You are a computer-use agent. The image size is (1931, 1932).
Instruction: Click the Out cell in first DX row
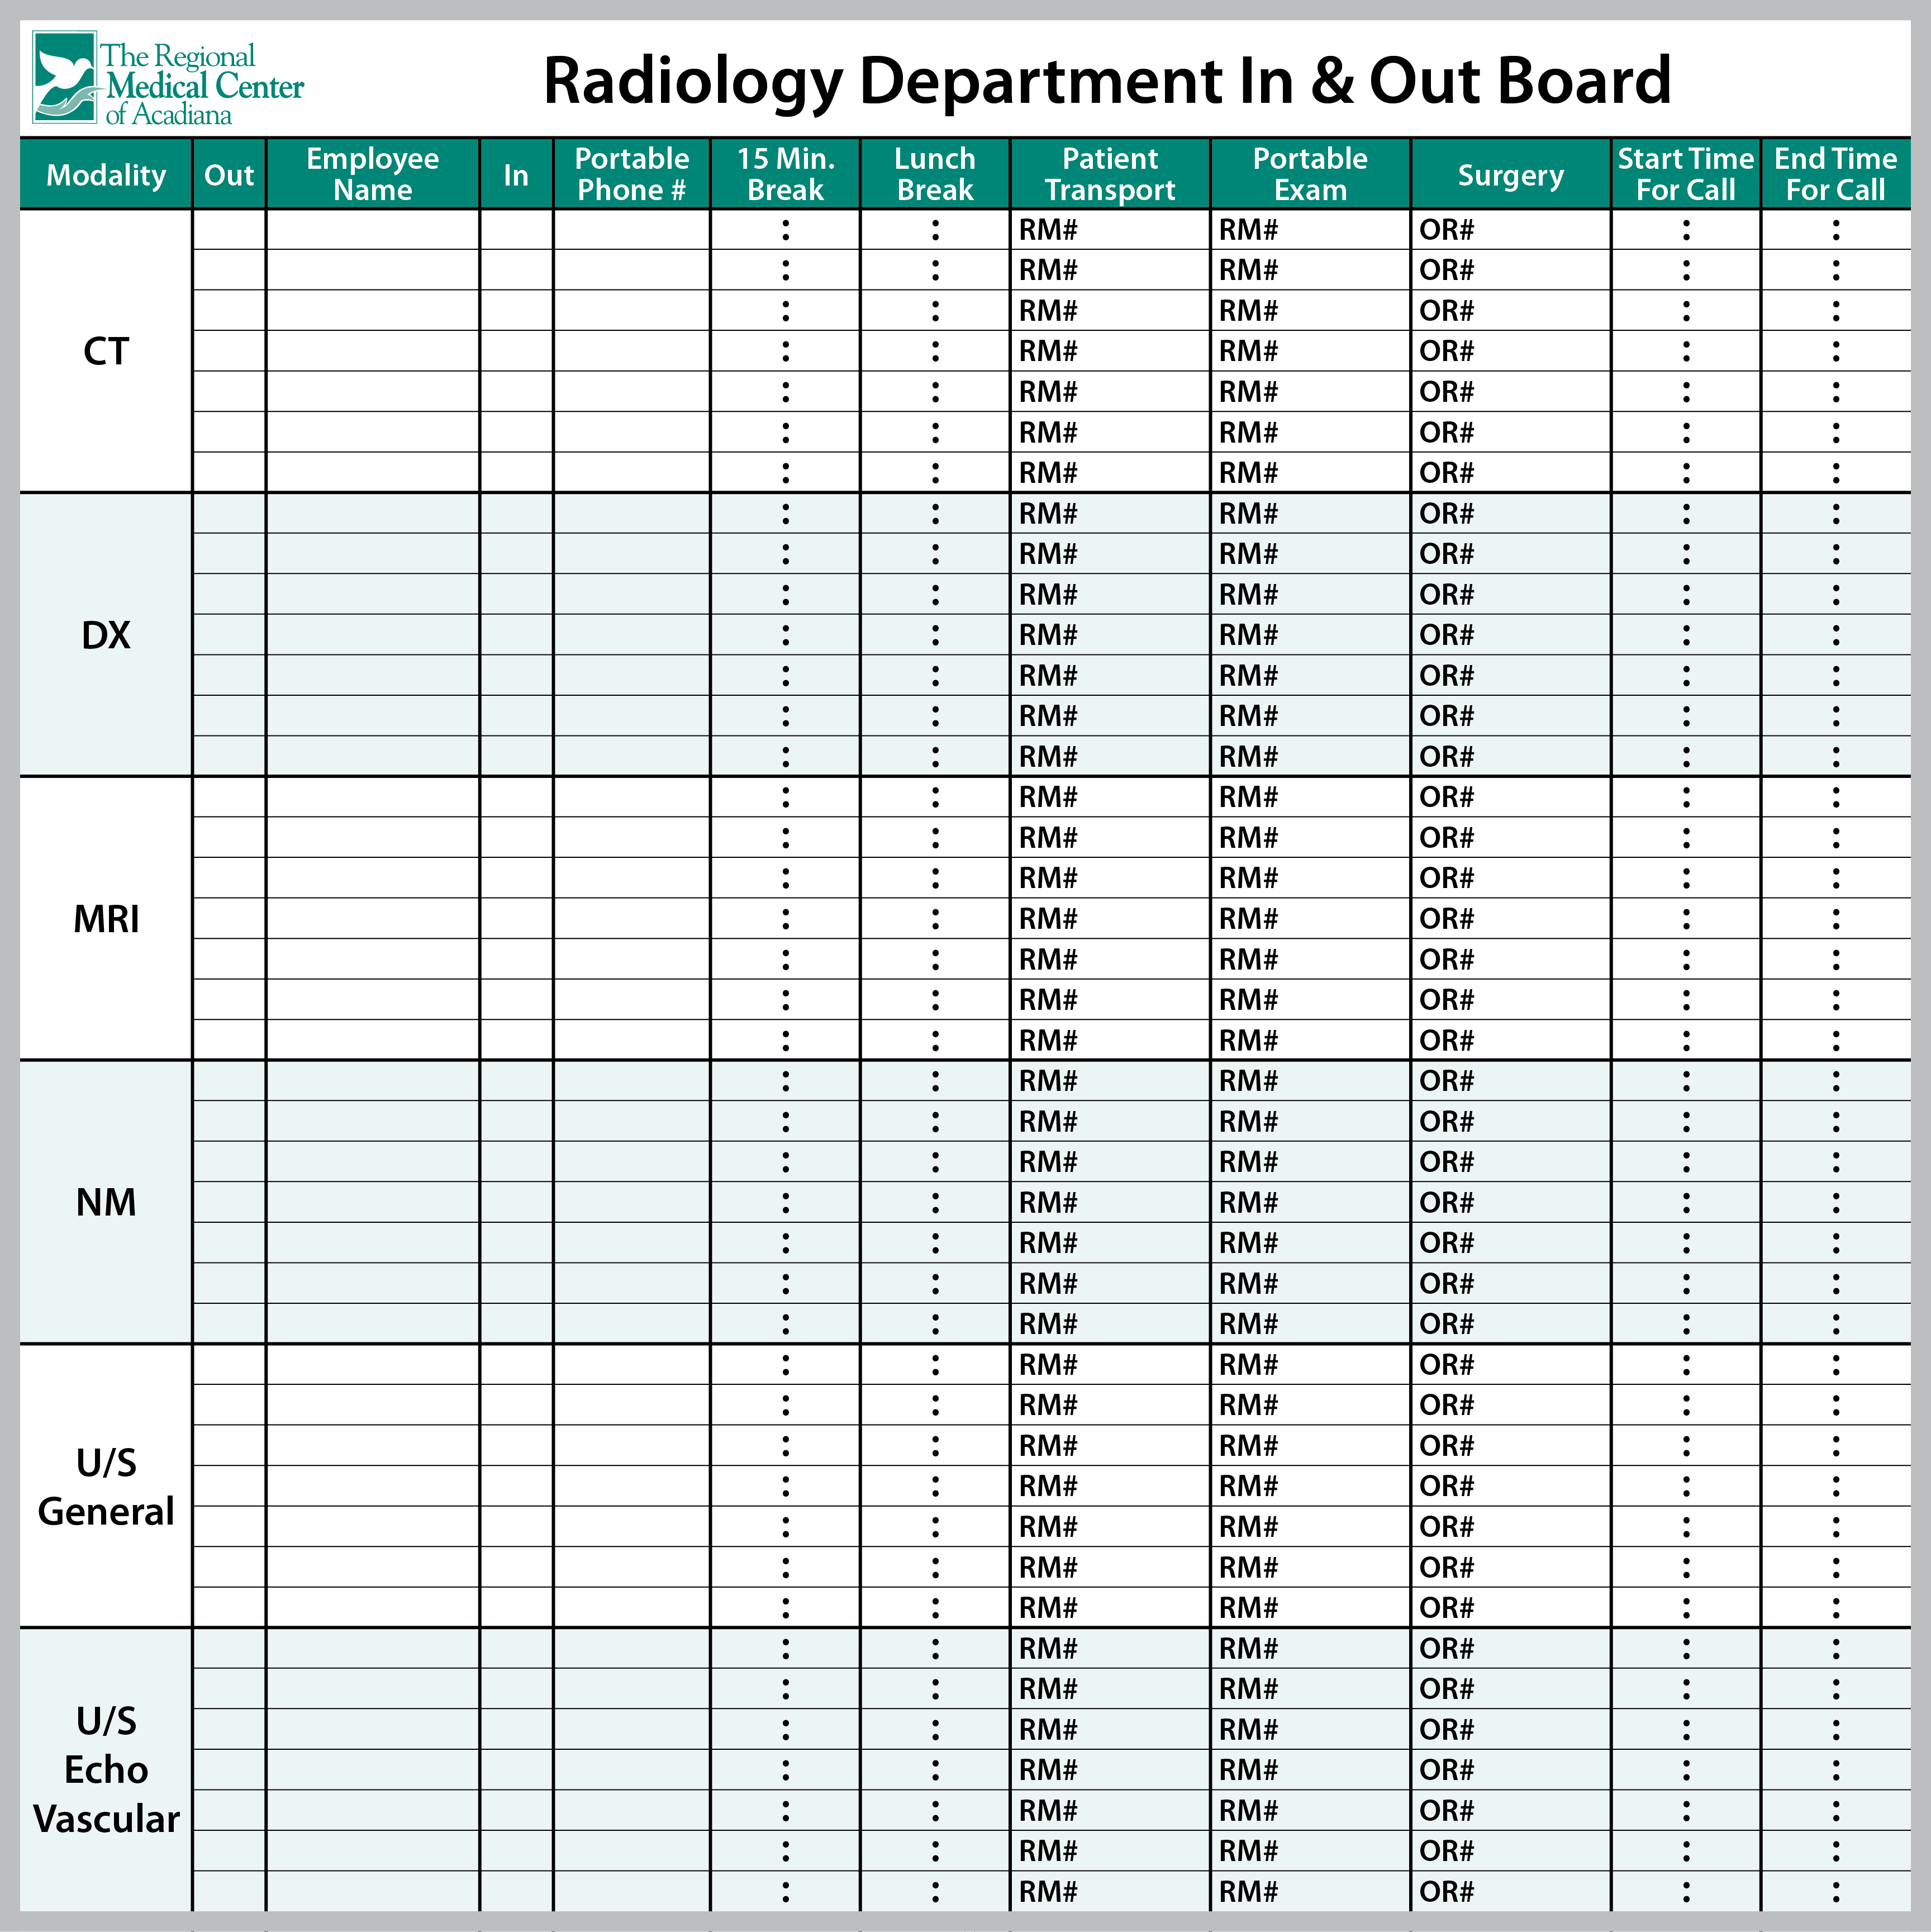(229, 514)
